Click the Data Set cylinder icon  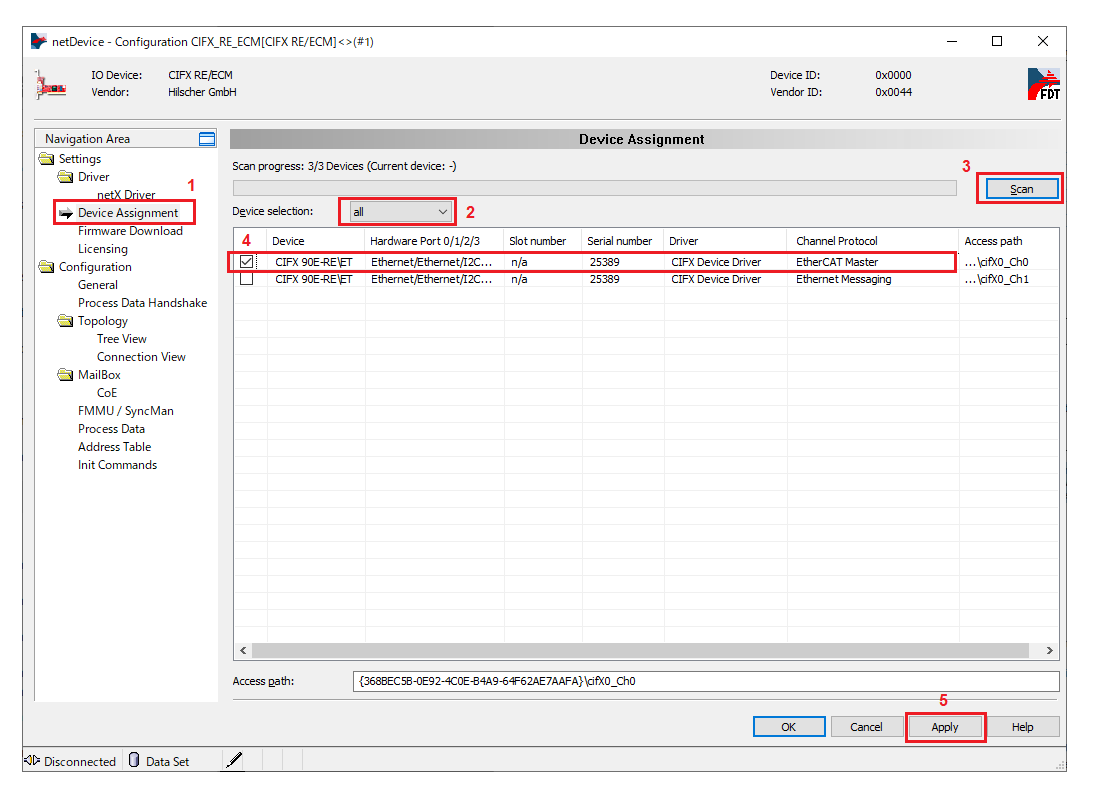pos(134,761)
